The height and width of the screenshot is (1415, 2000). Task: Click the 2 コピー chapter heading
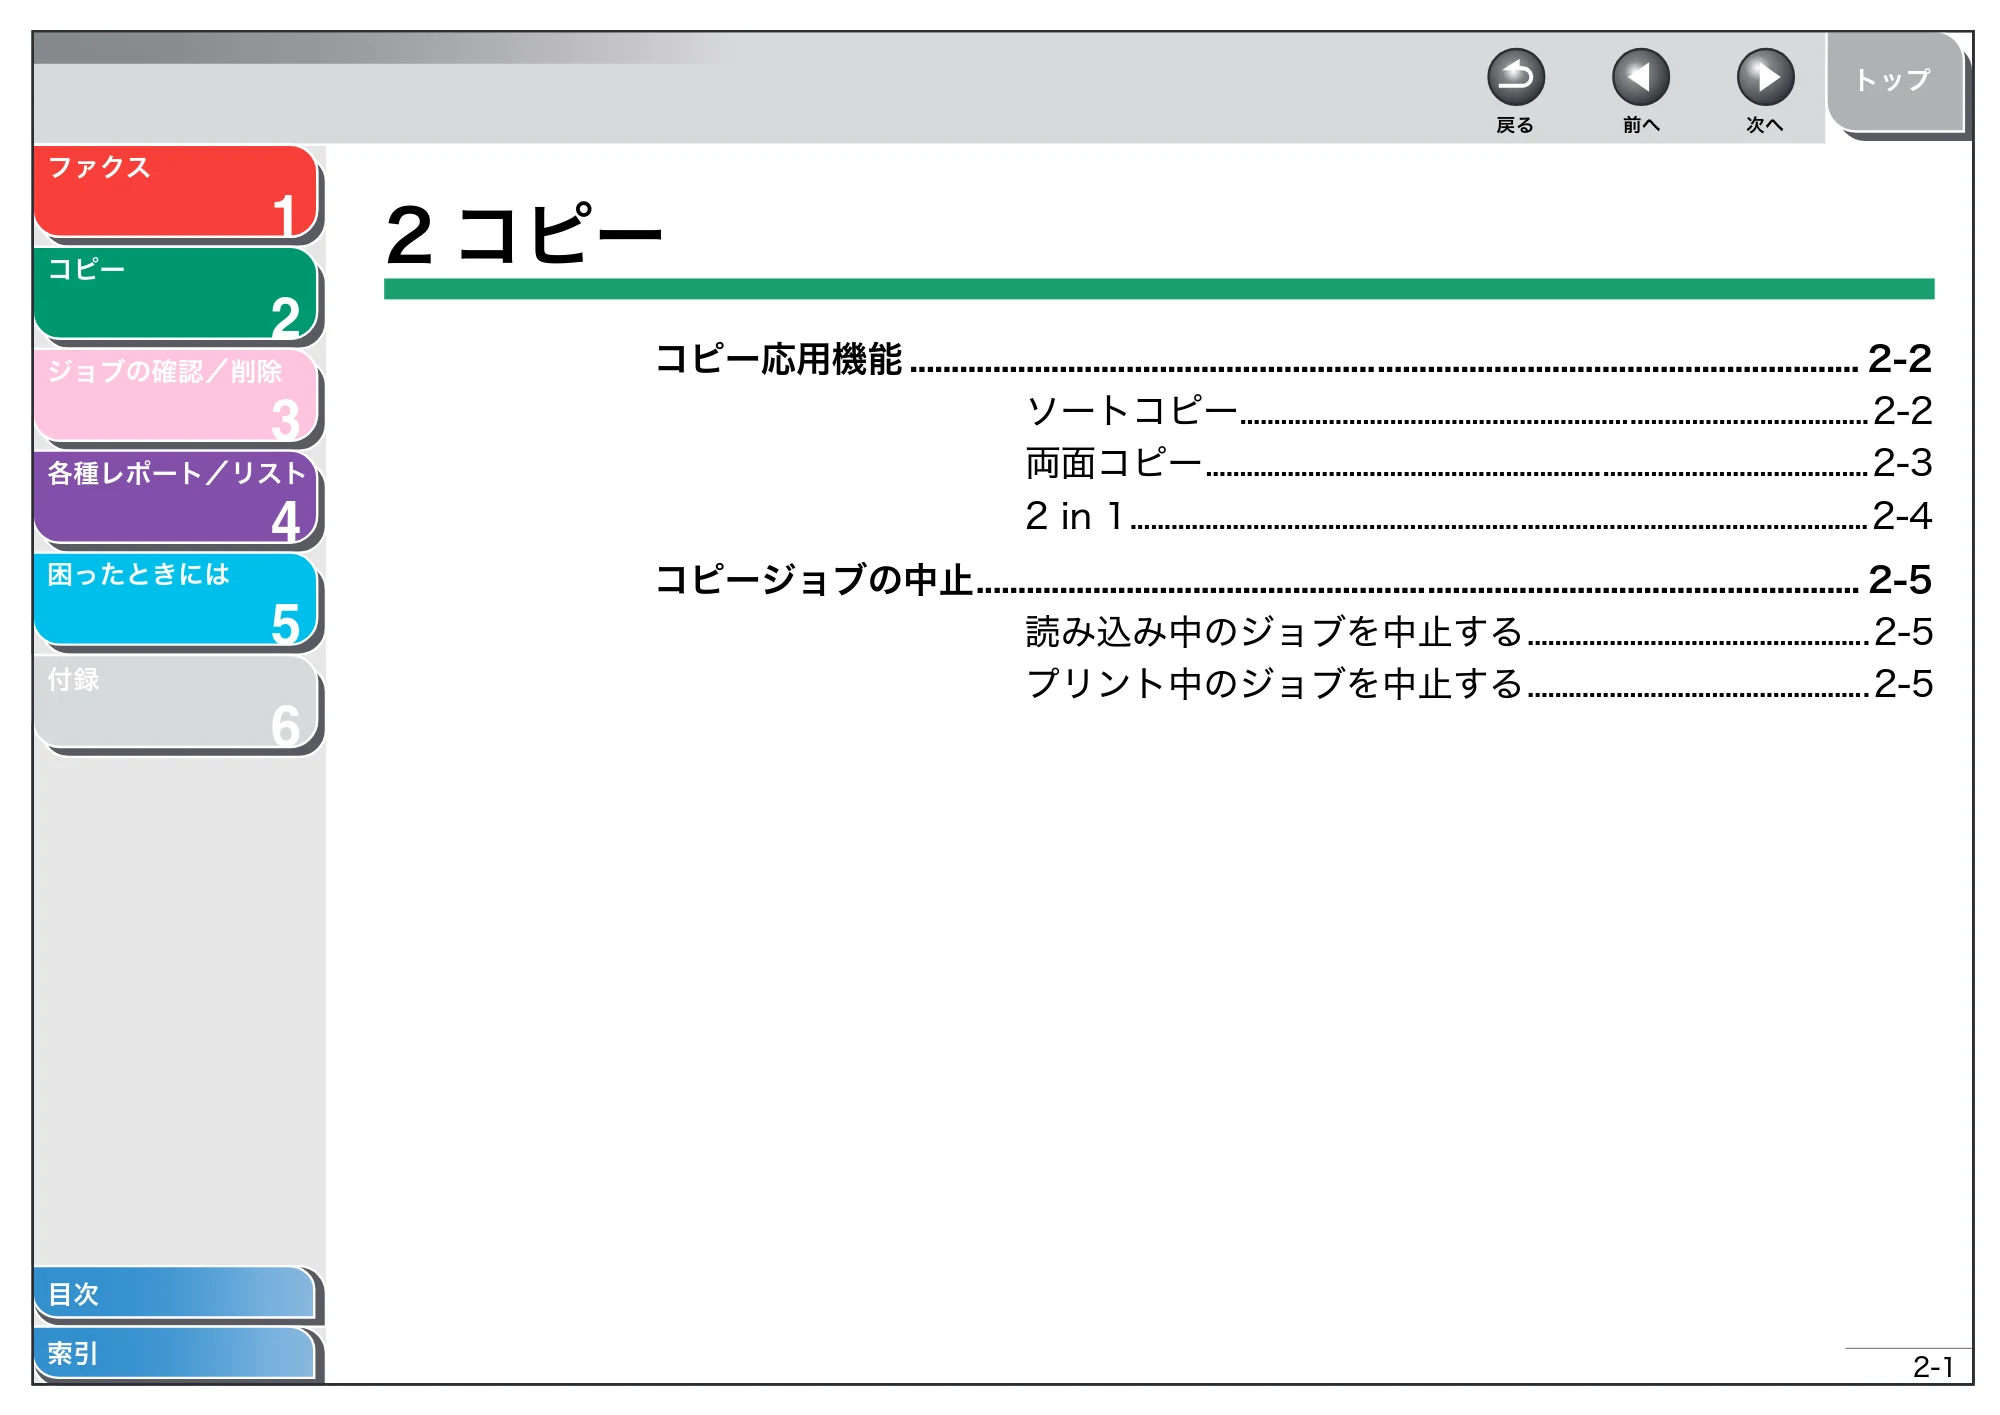pyautogui.click(x=524, y=235)
